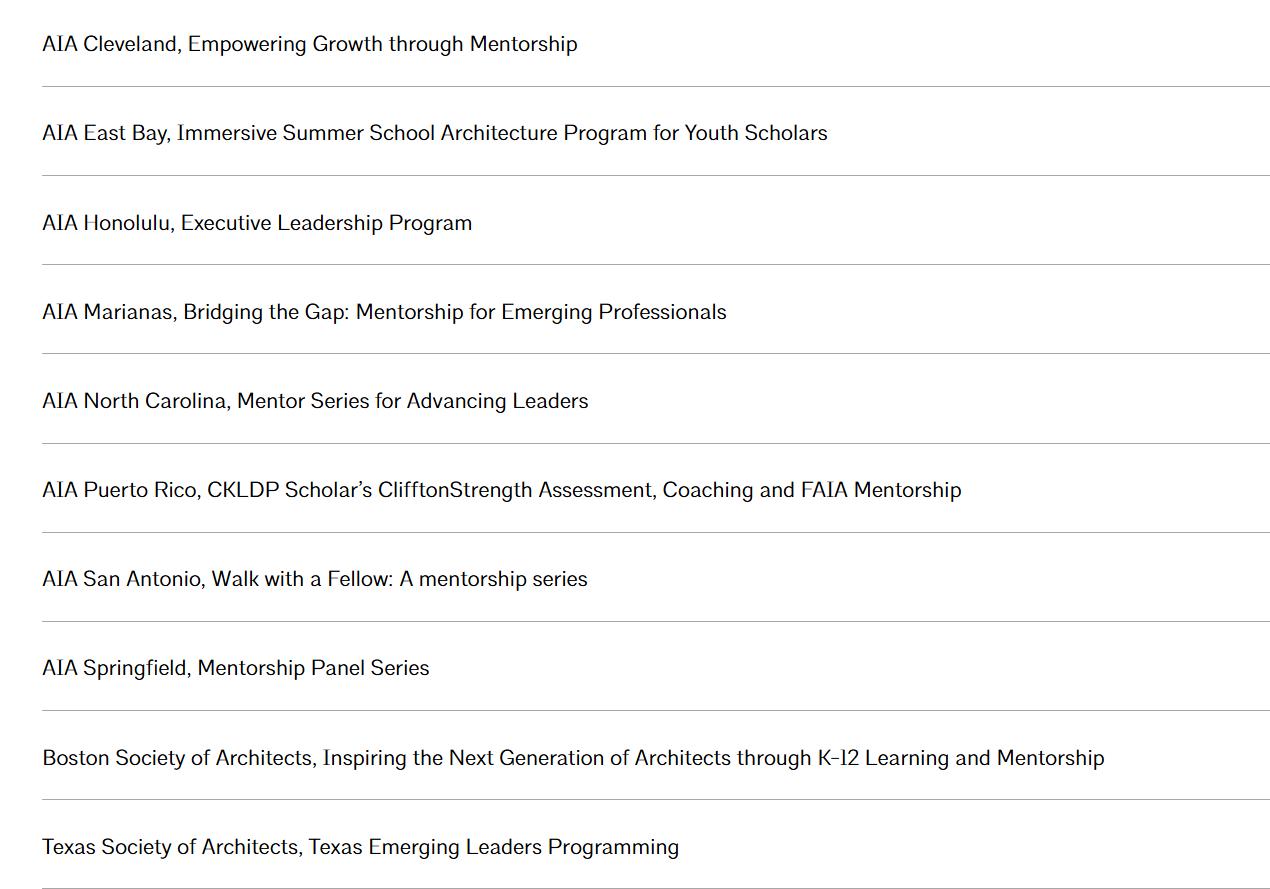Image resolution: width=1270 pixels, height=889 pixels.
Task: Click the AIA Puerto Rico entry
Action: tap(502, 490)
